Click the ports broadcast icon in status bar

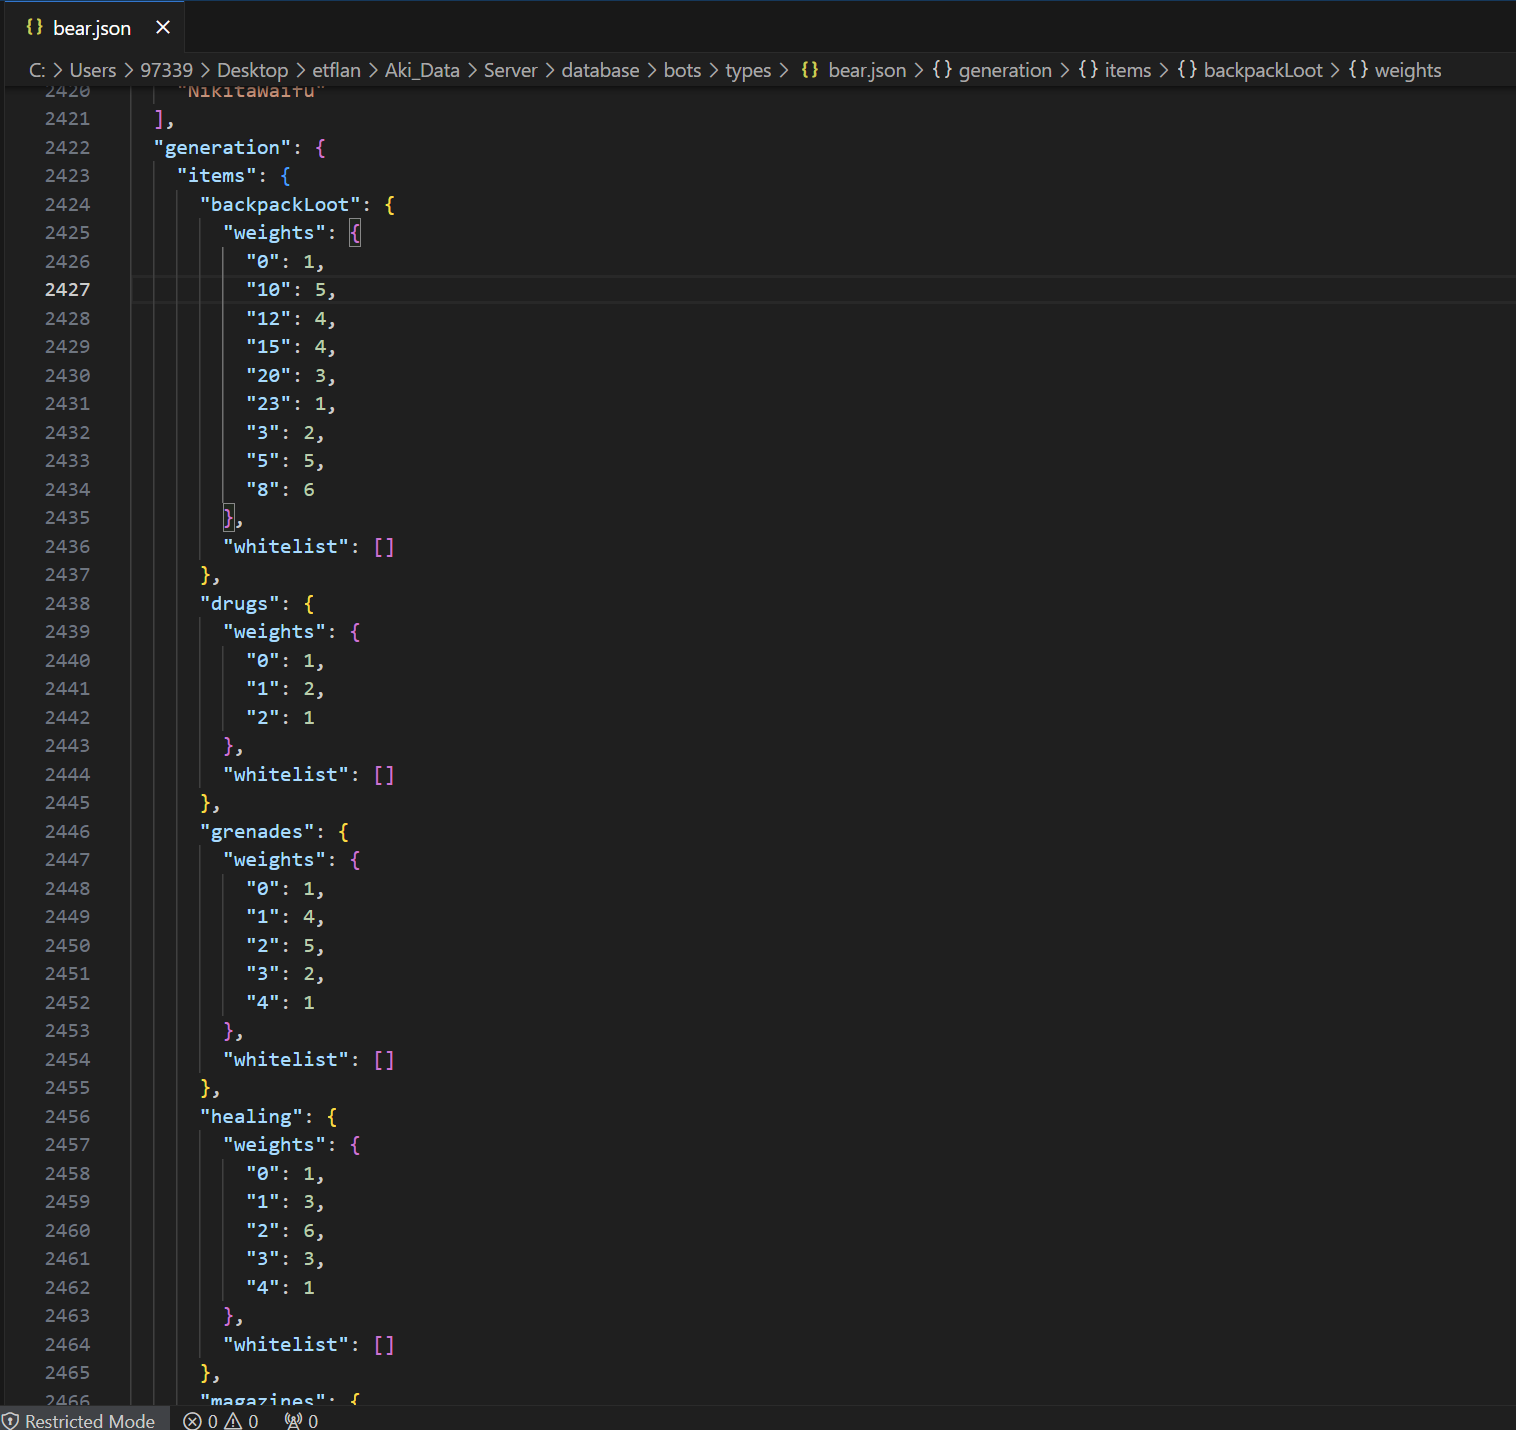(293, 1421)
